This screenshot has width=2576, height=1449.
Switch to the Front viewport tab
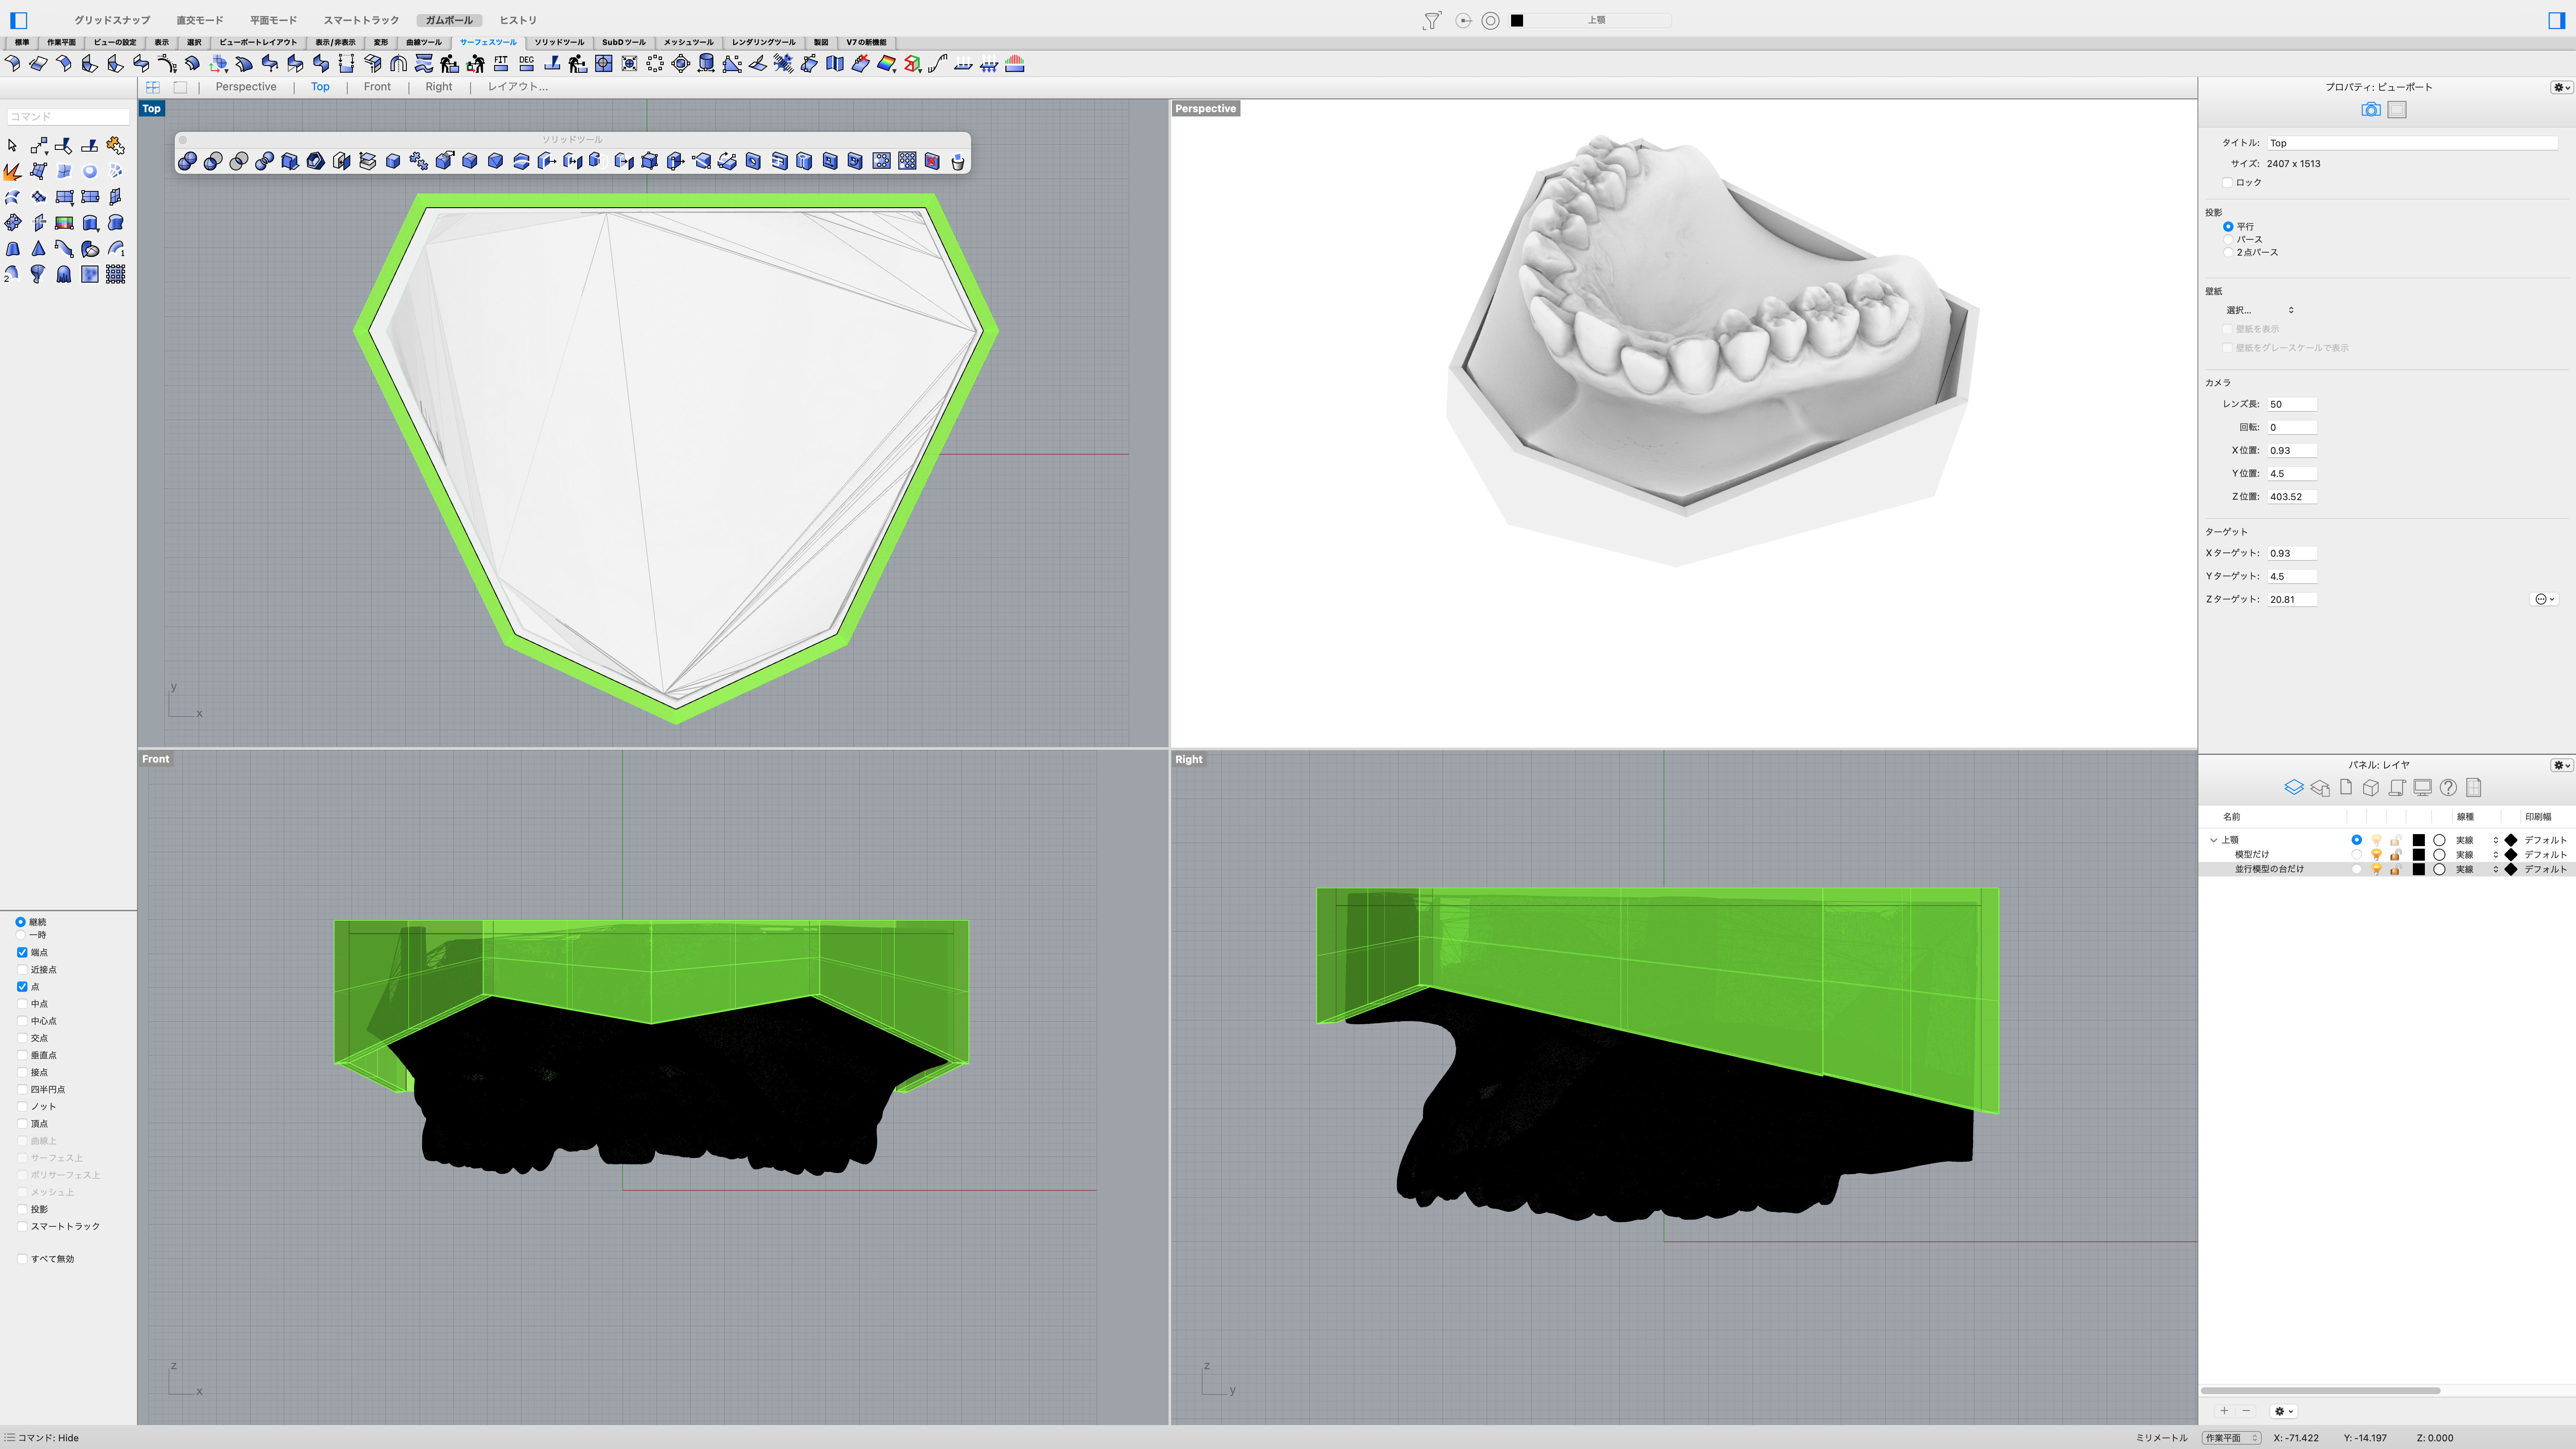pyautogui.click(x=377, y=87)
